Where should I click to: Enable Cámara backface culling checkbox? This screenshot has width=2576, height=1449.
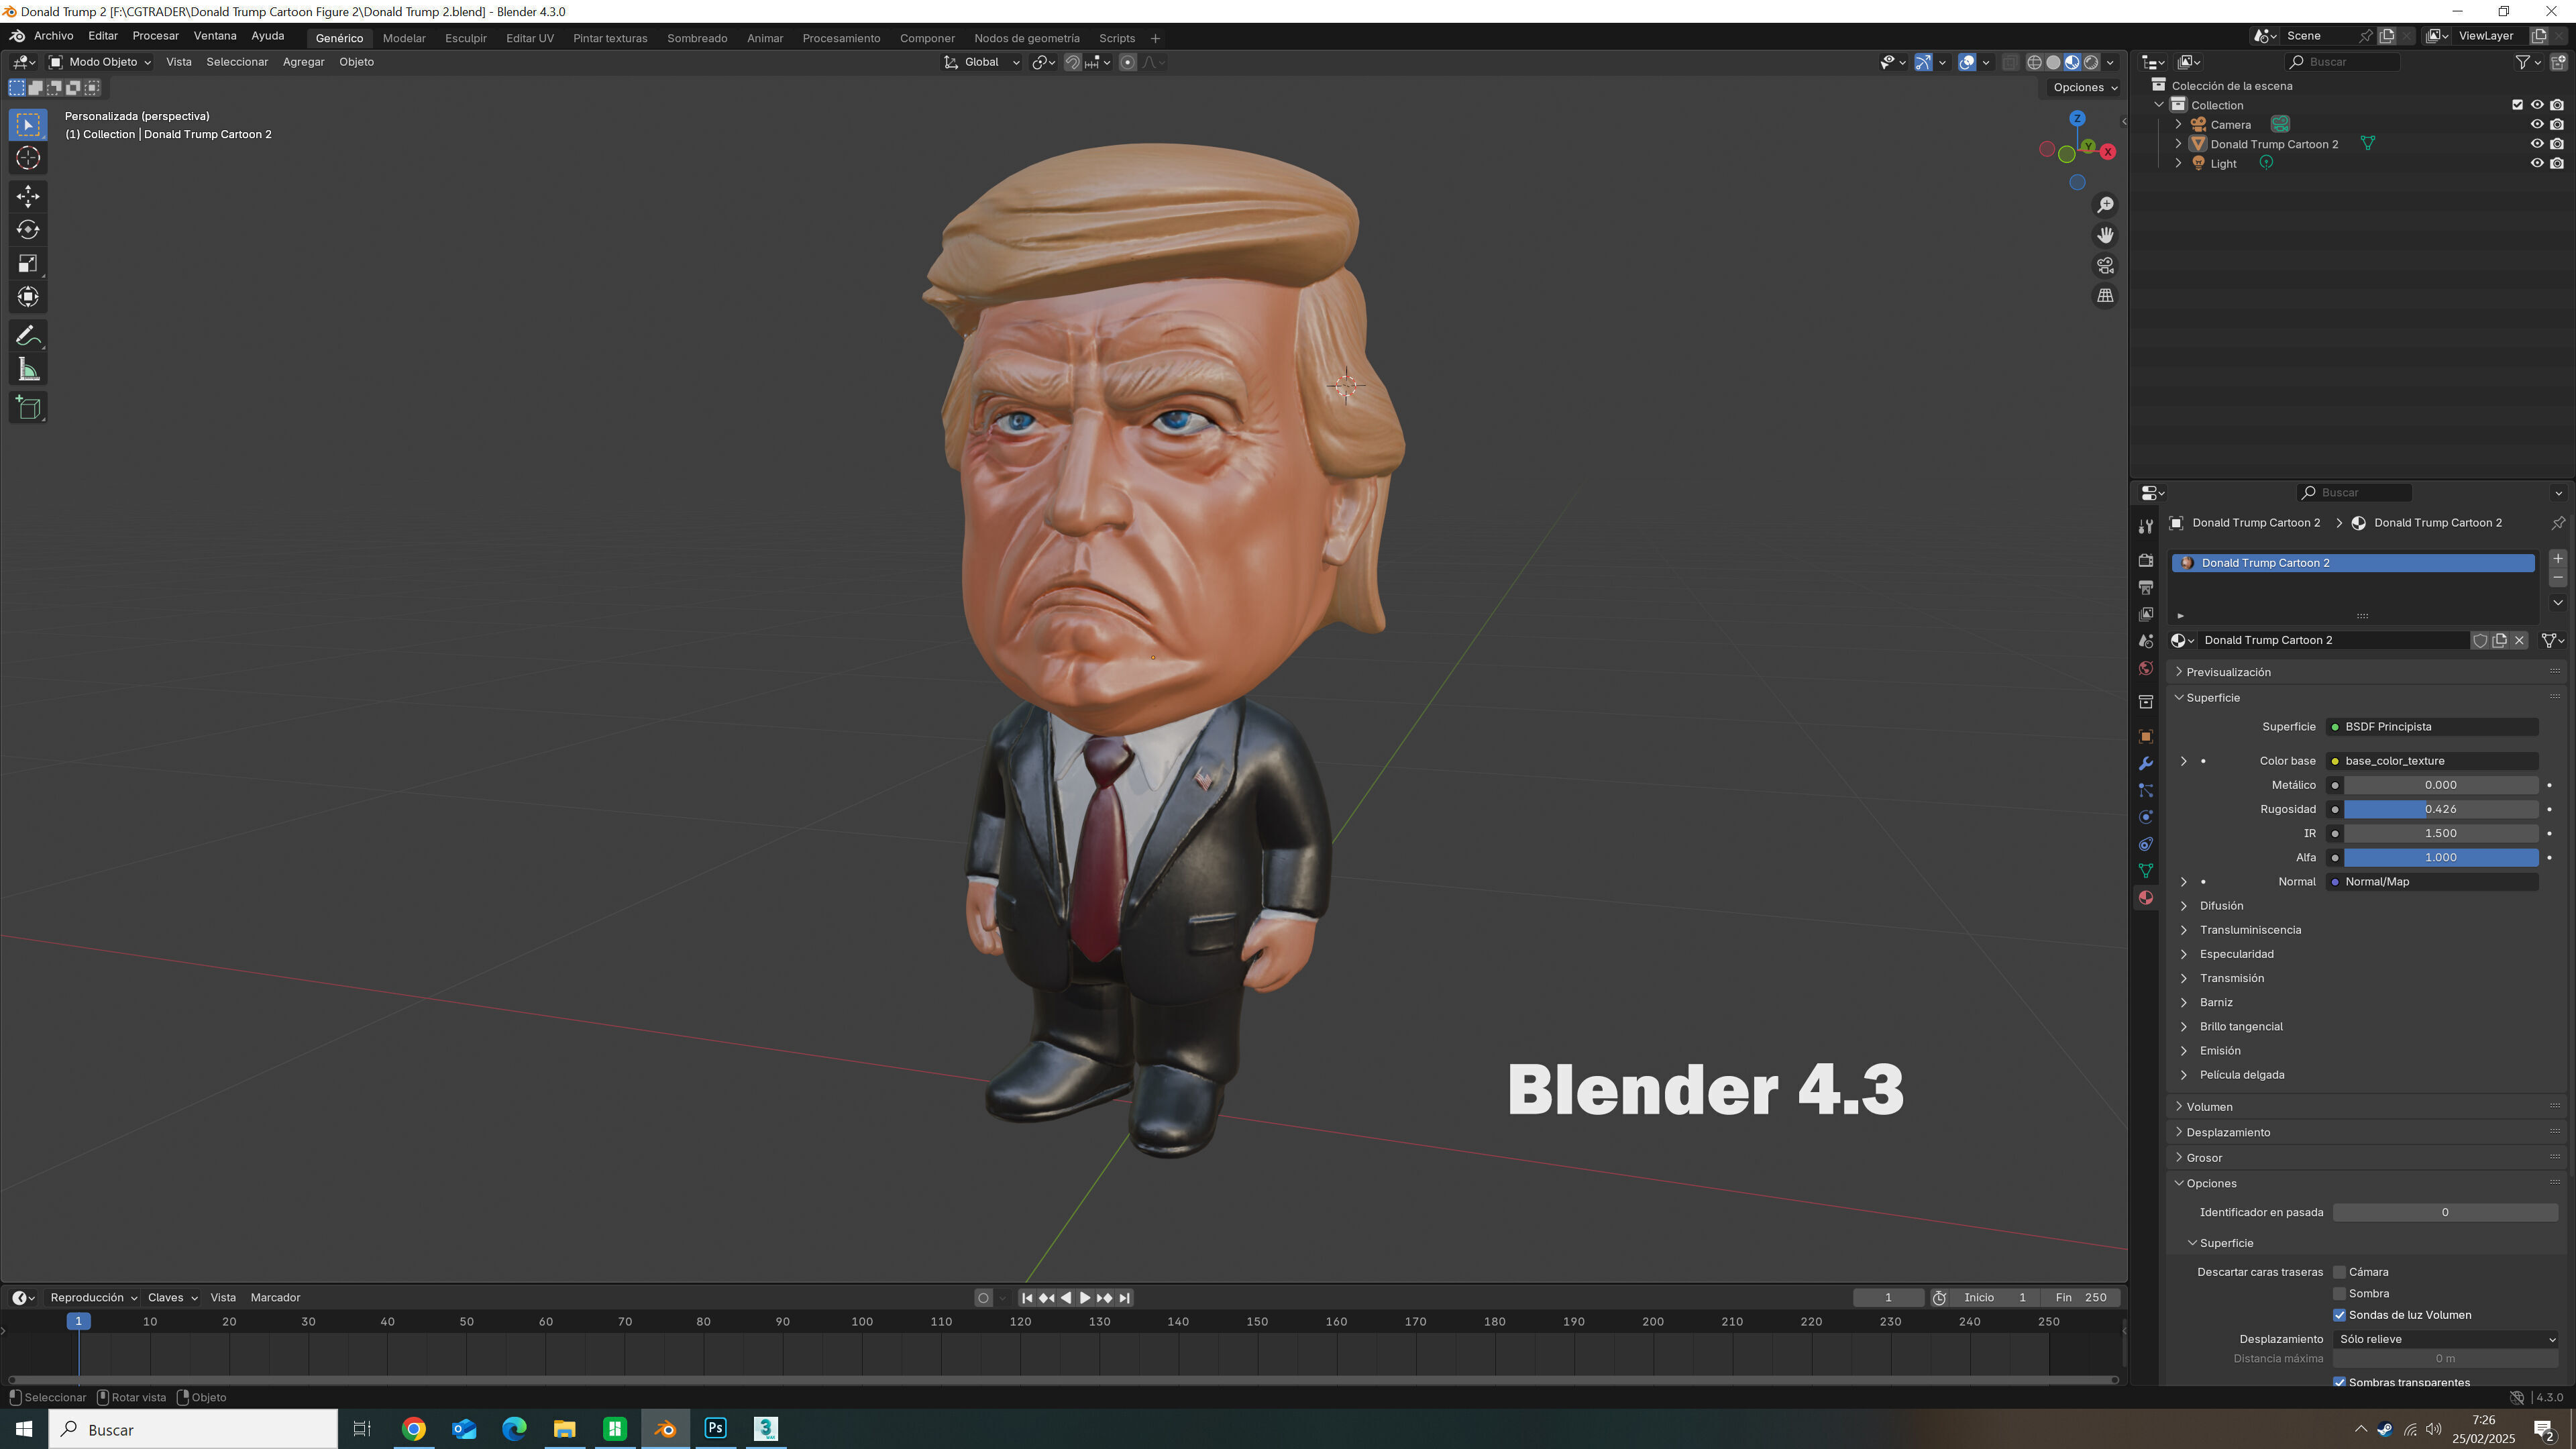pyautogui.click(x=2339, y=1272)
